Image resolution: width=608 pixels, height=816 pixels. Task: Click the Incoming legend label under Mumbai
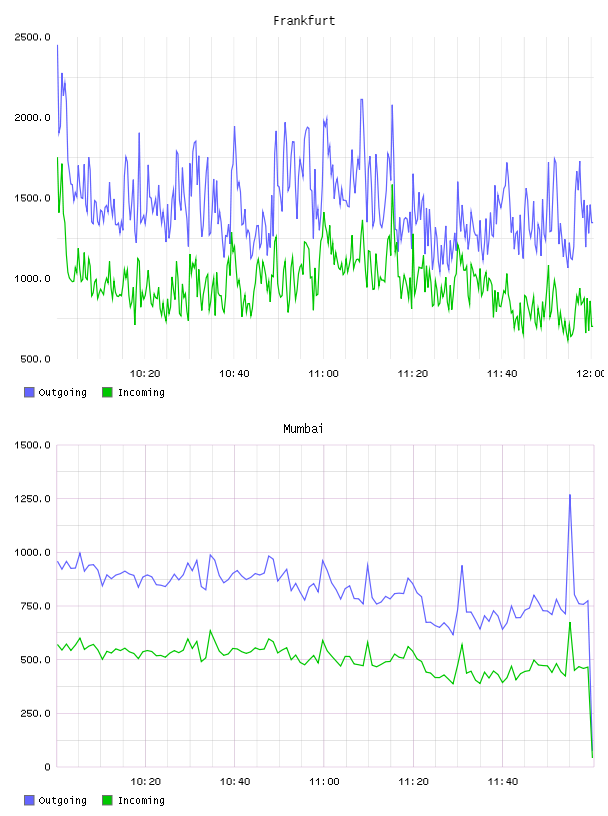point(141,800)
